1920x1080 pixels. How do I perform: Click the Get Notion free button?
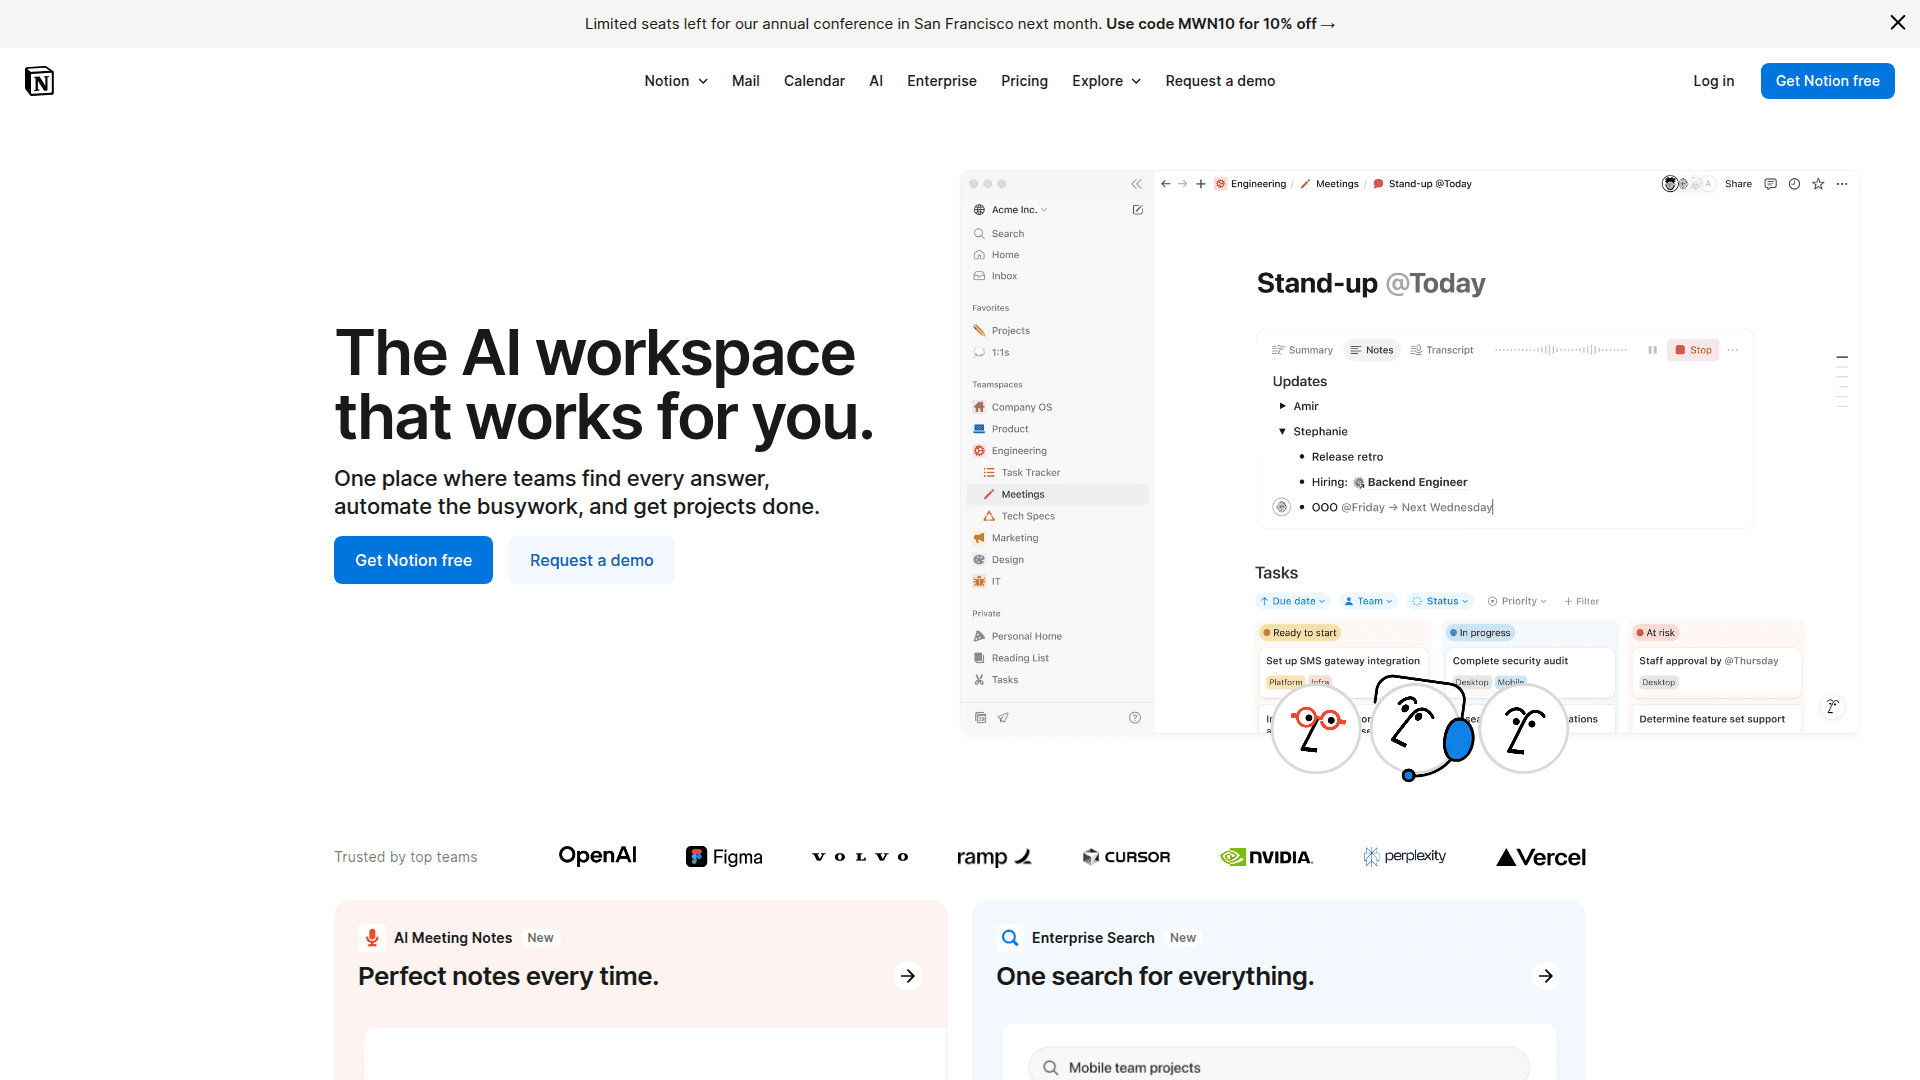(1827, 81)
